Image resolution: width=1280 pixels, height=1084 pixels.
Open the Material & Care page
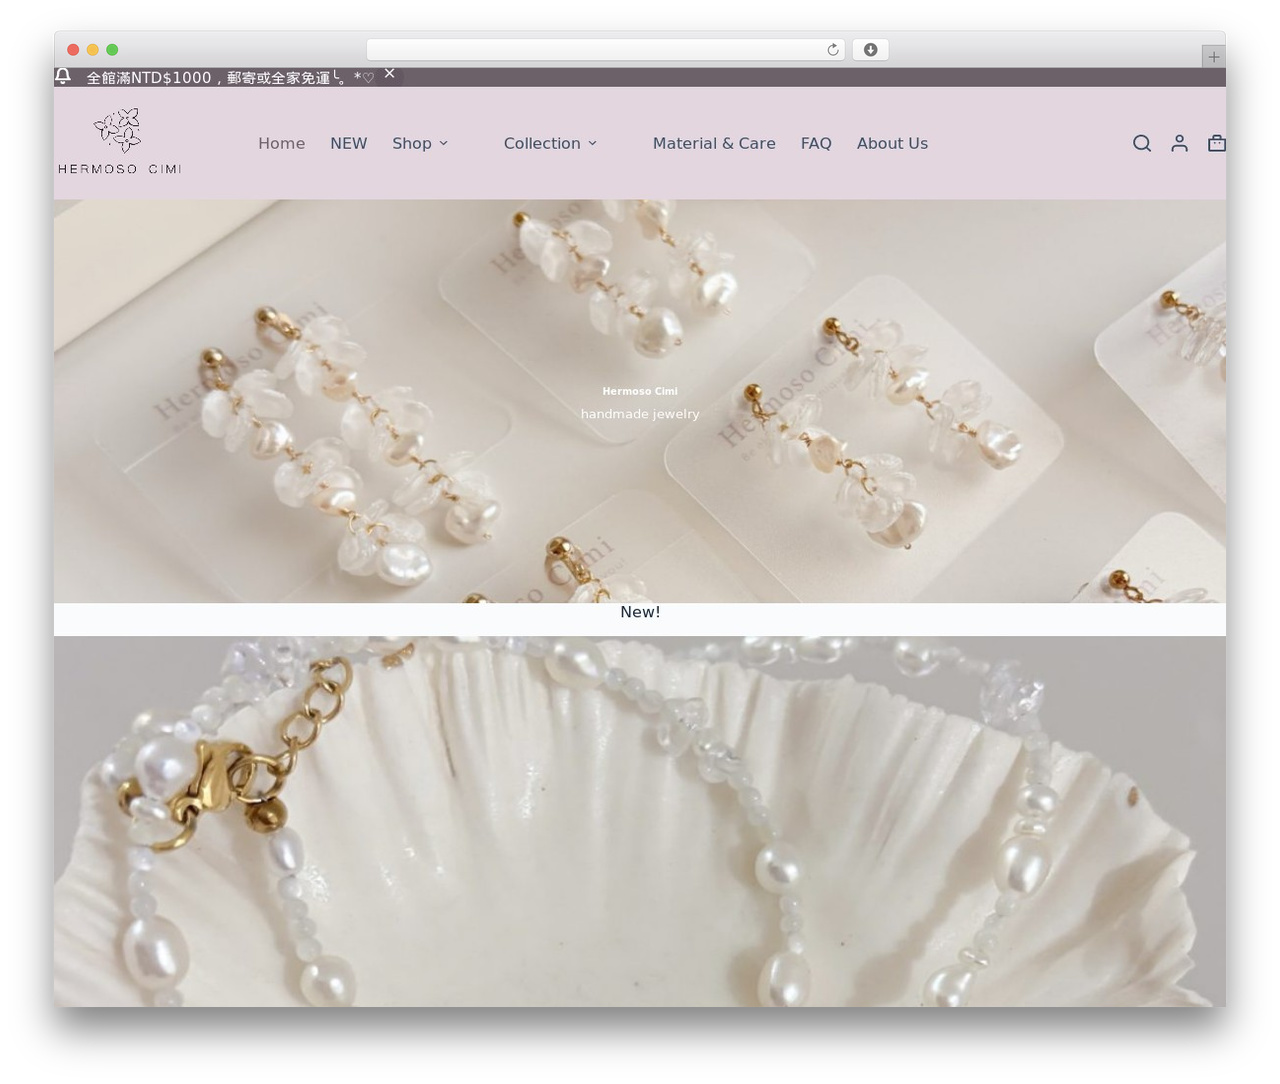pyautogui.click(x=714, y=143)
